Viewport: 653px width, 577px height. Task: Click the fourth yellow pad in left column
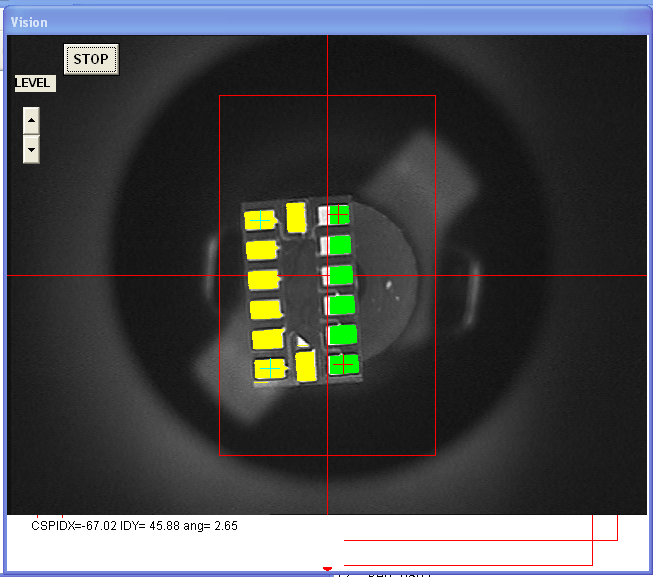coord(265,310)
